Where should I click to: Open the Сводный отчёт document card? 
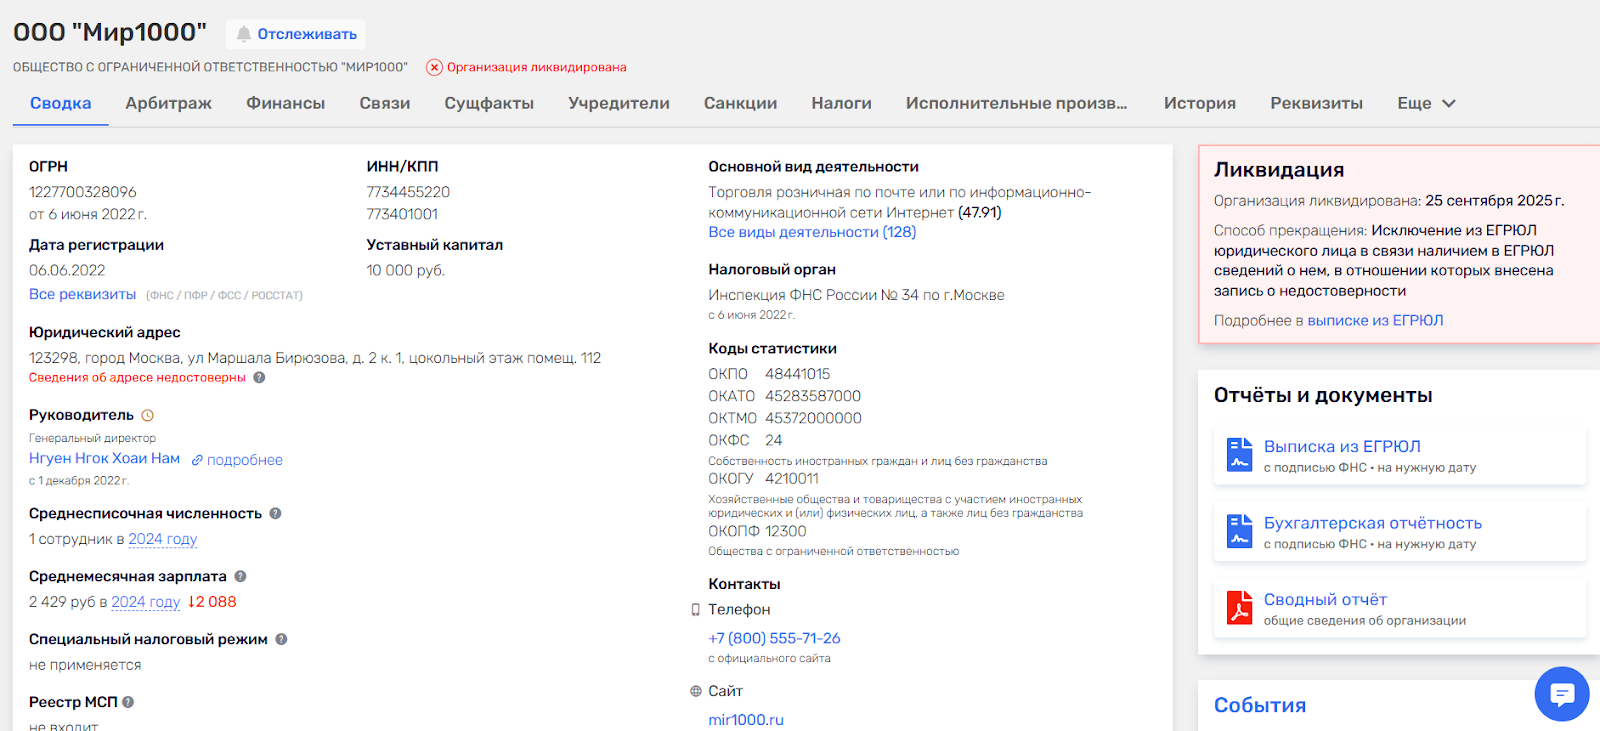pyautogui.click(x=1400, y=608)
